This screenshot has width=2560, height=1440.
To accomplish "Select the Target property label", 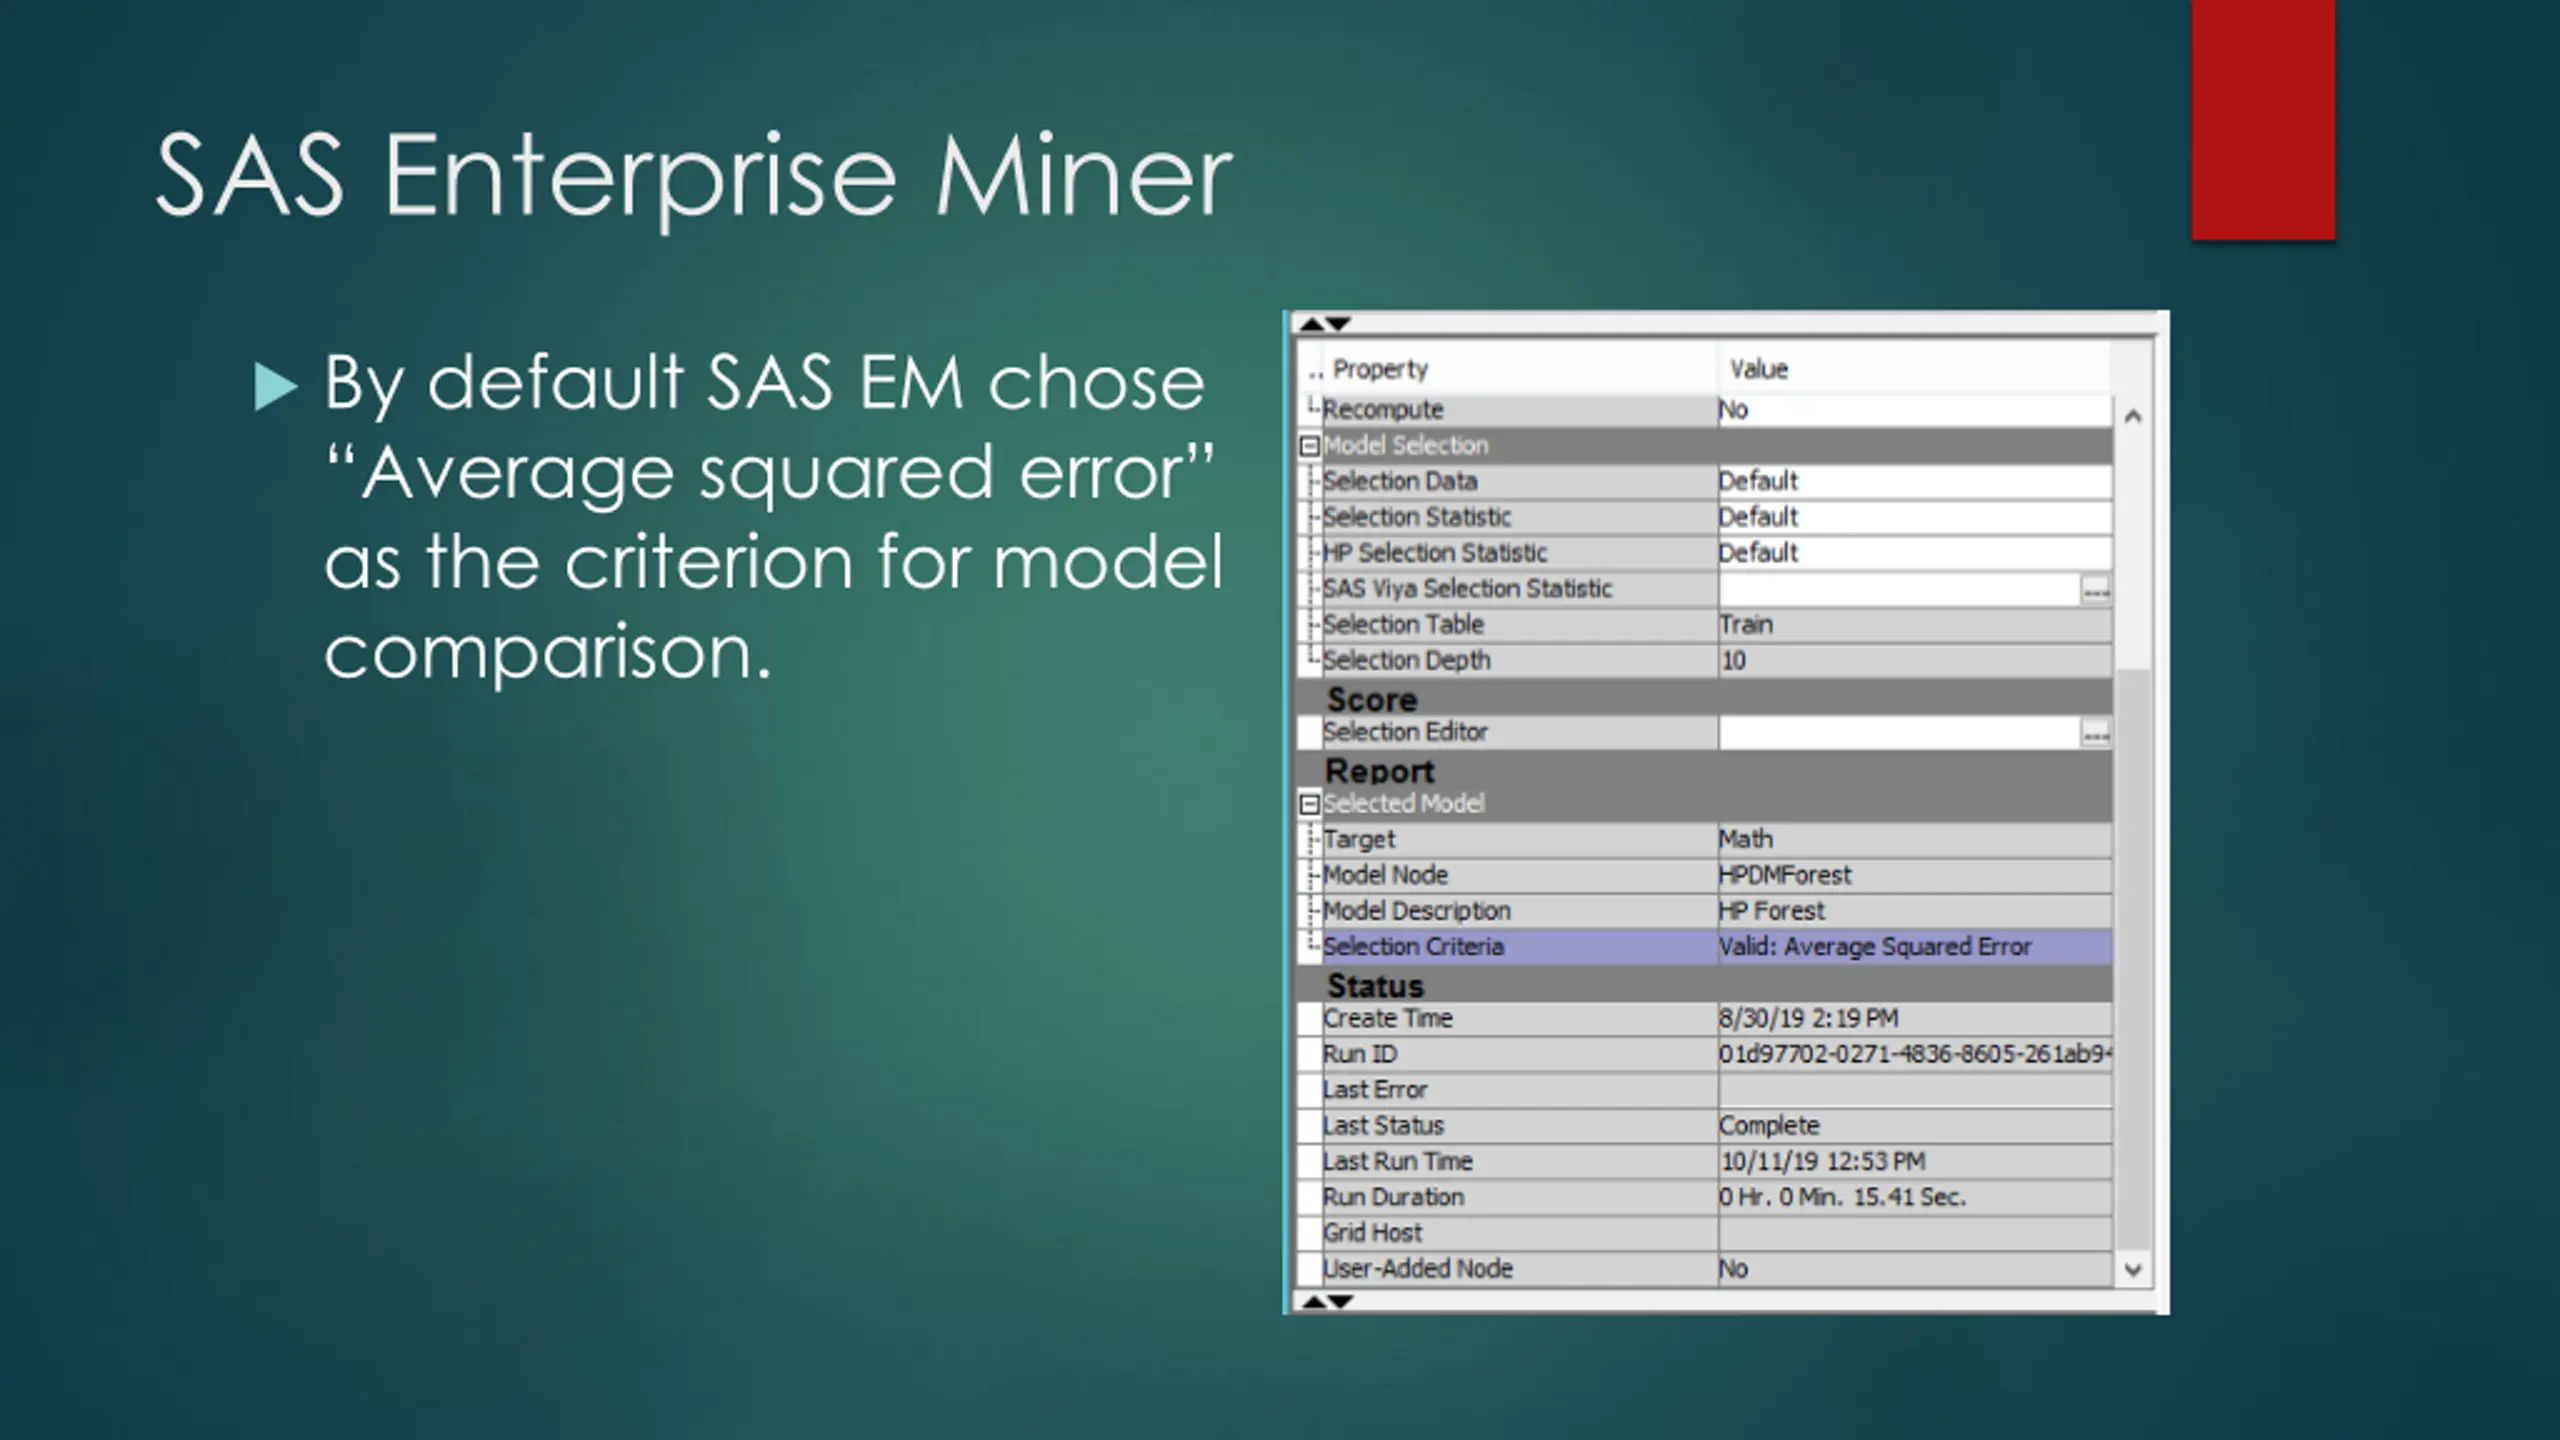I will click(x=1358, y=840).
